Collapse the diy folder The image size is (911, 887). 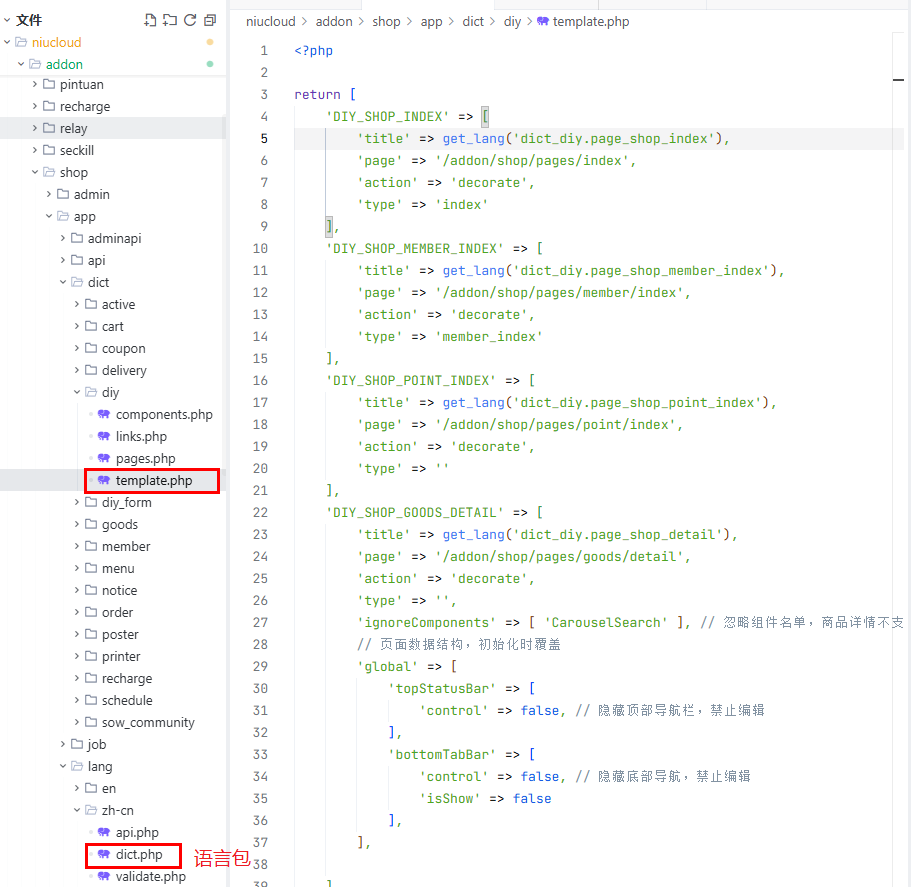point(77,392)
